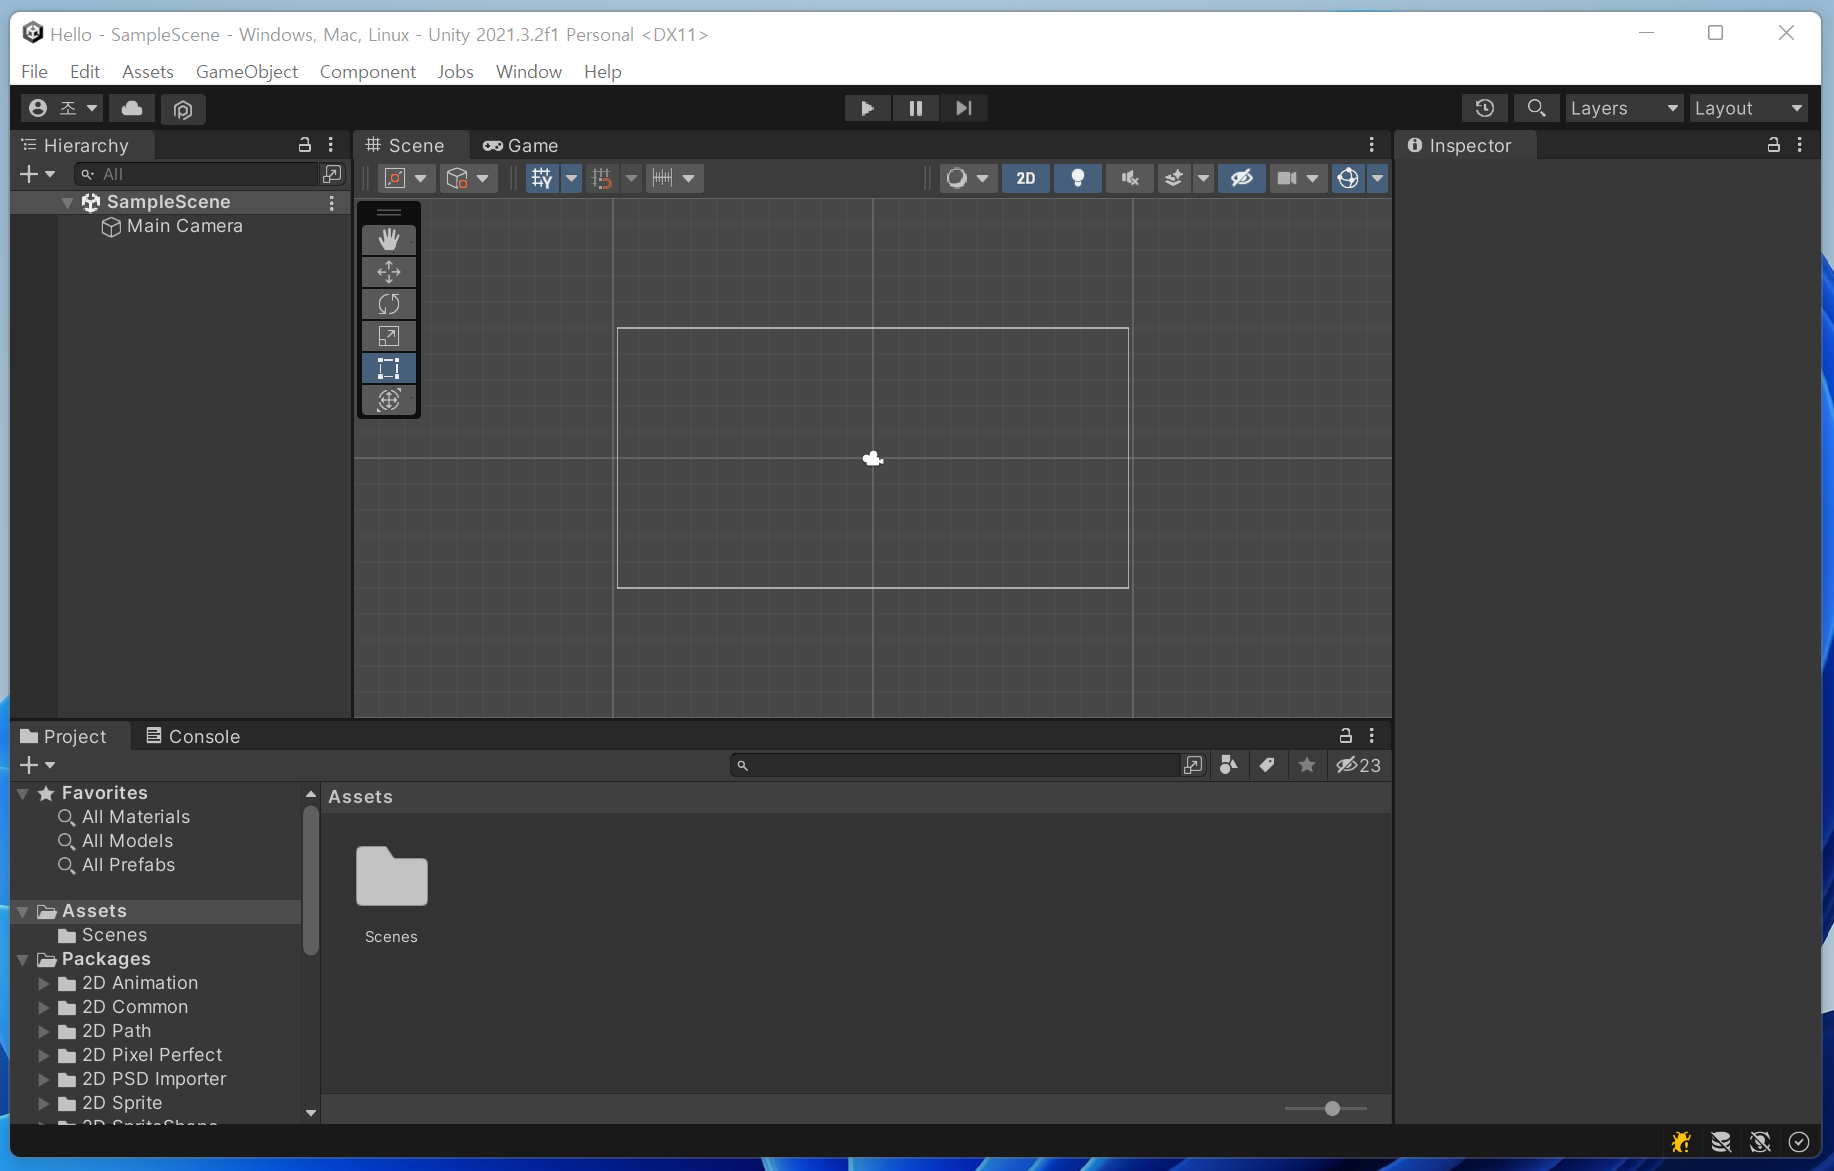This screenshot has height=1171, width=1834.
Task: Open the Layout dropdown
Action: point(1749,108)
